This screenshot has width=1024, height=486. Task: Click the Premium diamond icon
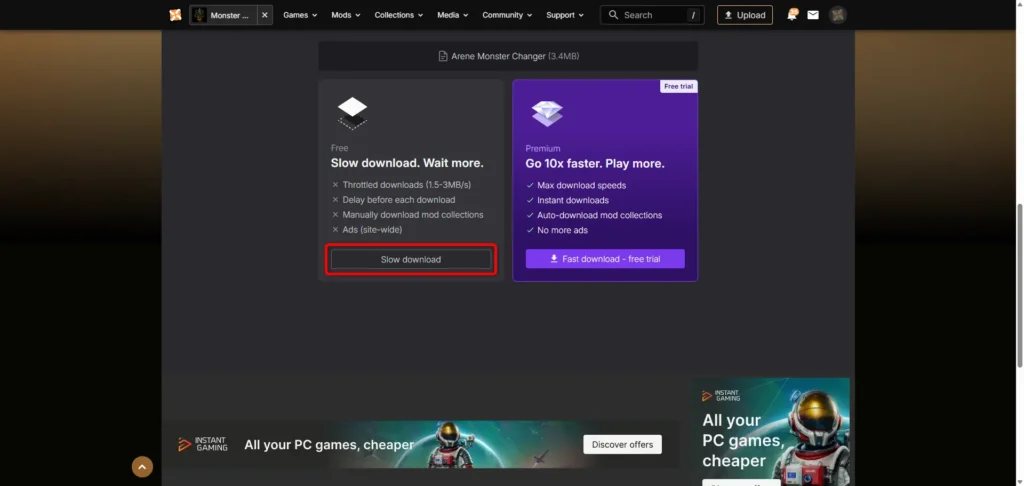point(547,114)
